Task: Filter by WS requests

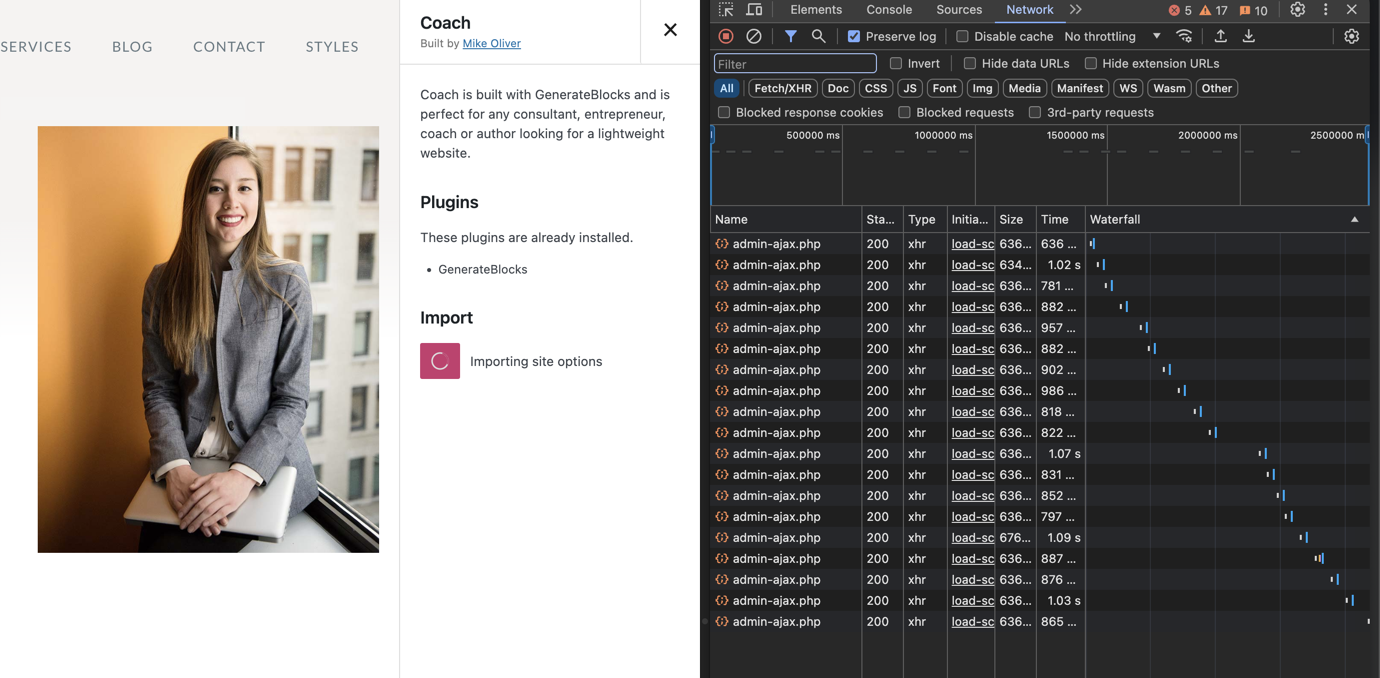Action: point(1128,88)
